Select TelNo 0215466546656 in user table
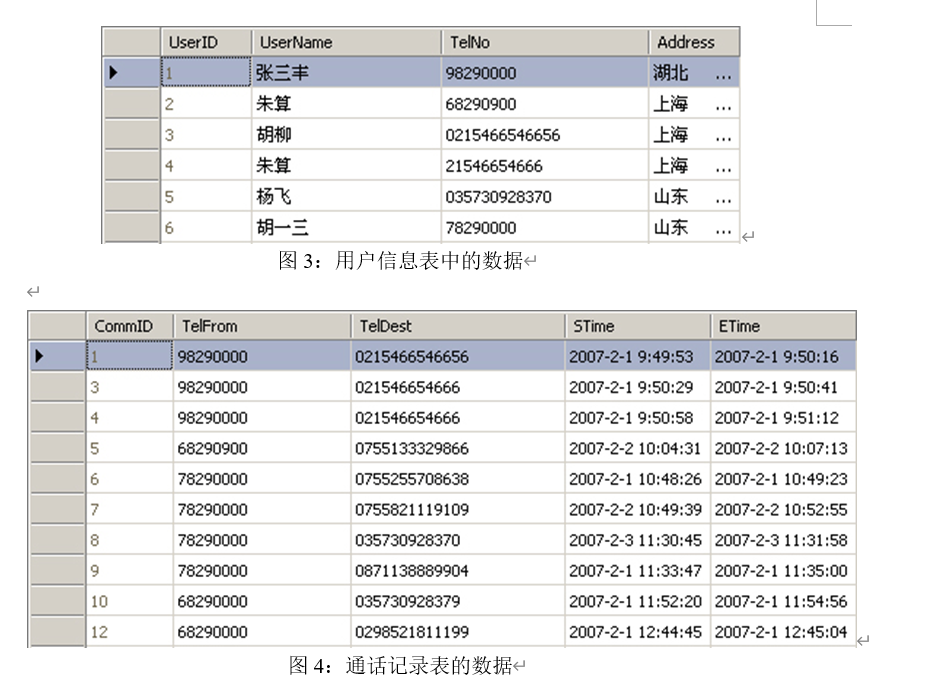 pos(545,135)
